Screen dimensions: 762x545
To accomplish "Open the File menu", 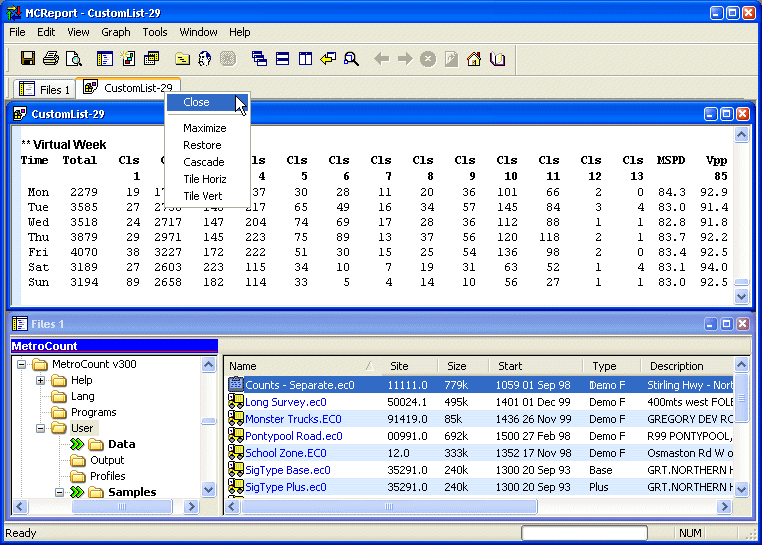I will 17,32.
